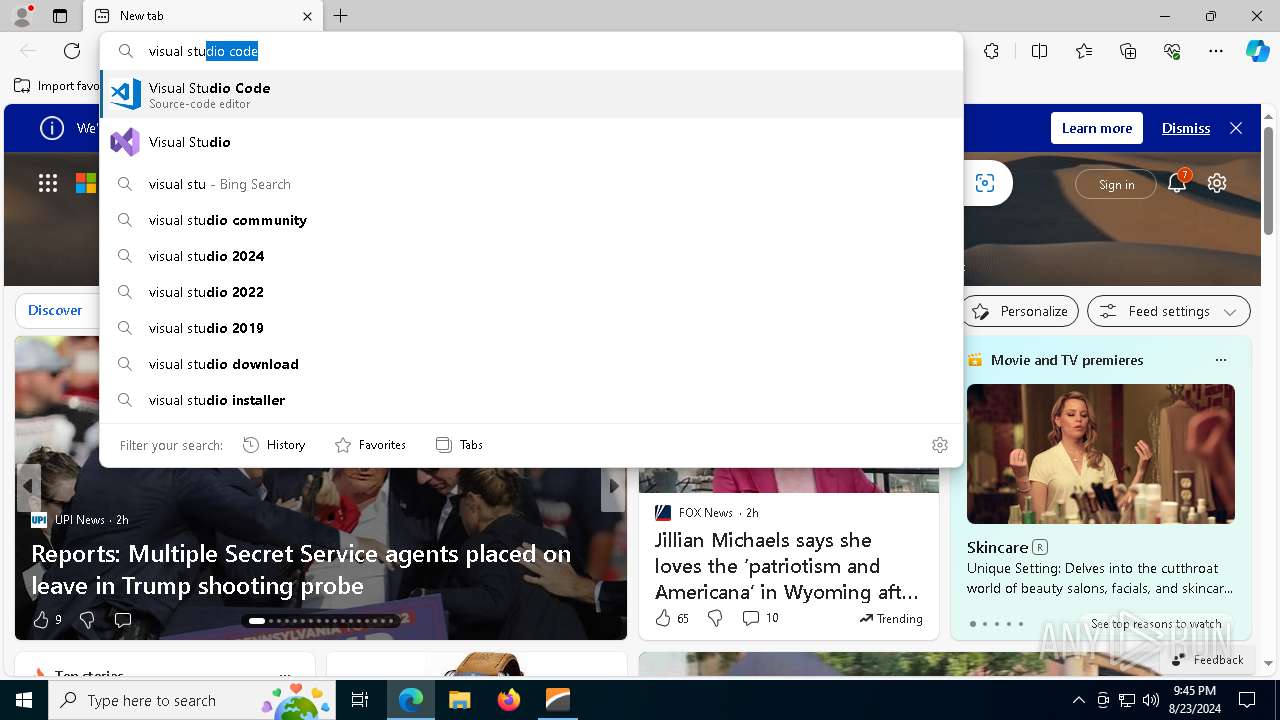Click the Windows taskbar search box
This screenshot has width=1280, height=720.
[193, 700]
